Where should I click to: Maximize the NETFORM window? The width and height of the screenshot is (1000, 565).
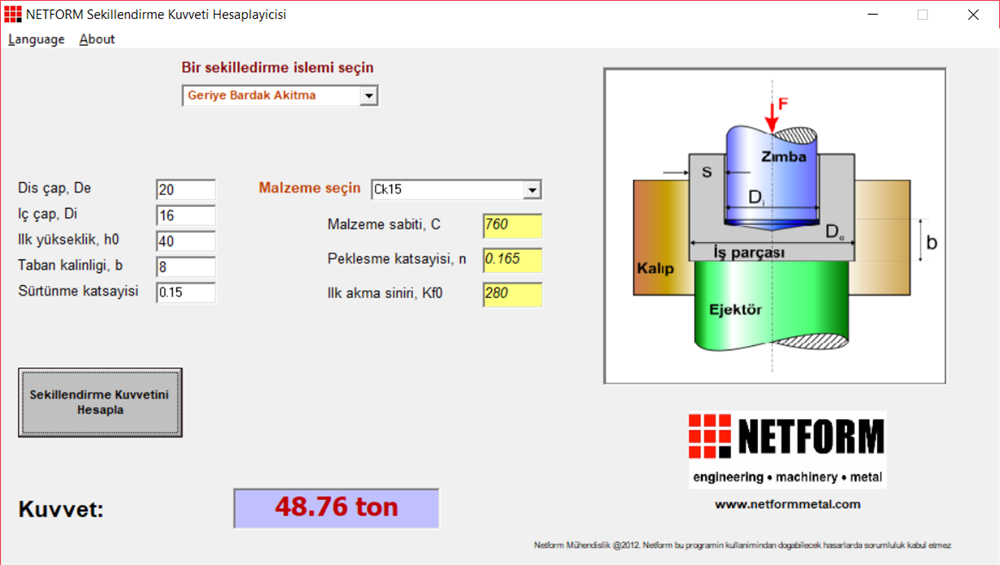(x=922, y=14)
